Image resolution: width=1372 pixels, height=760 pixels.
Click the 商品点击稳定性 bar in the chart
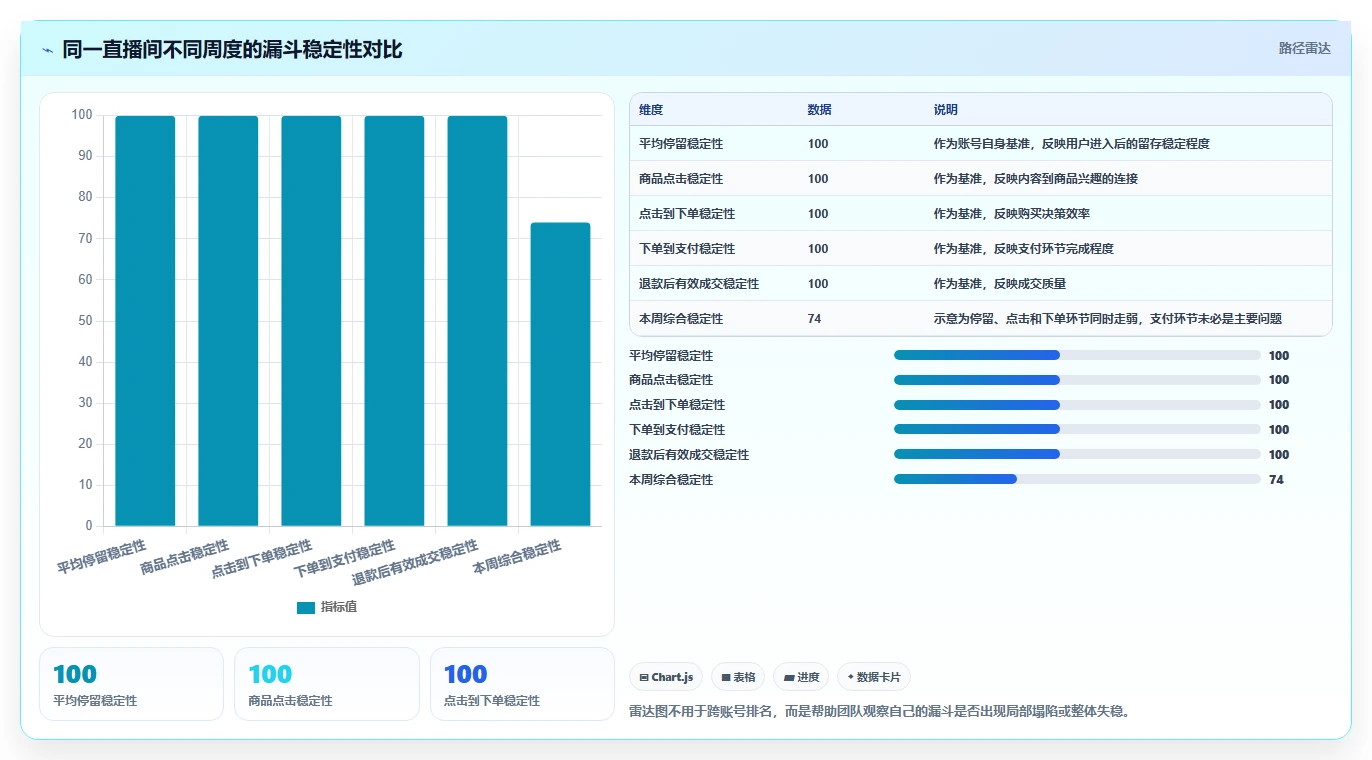click(228, 321)
